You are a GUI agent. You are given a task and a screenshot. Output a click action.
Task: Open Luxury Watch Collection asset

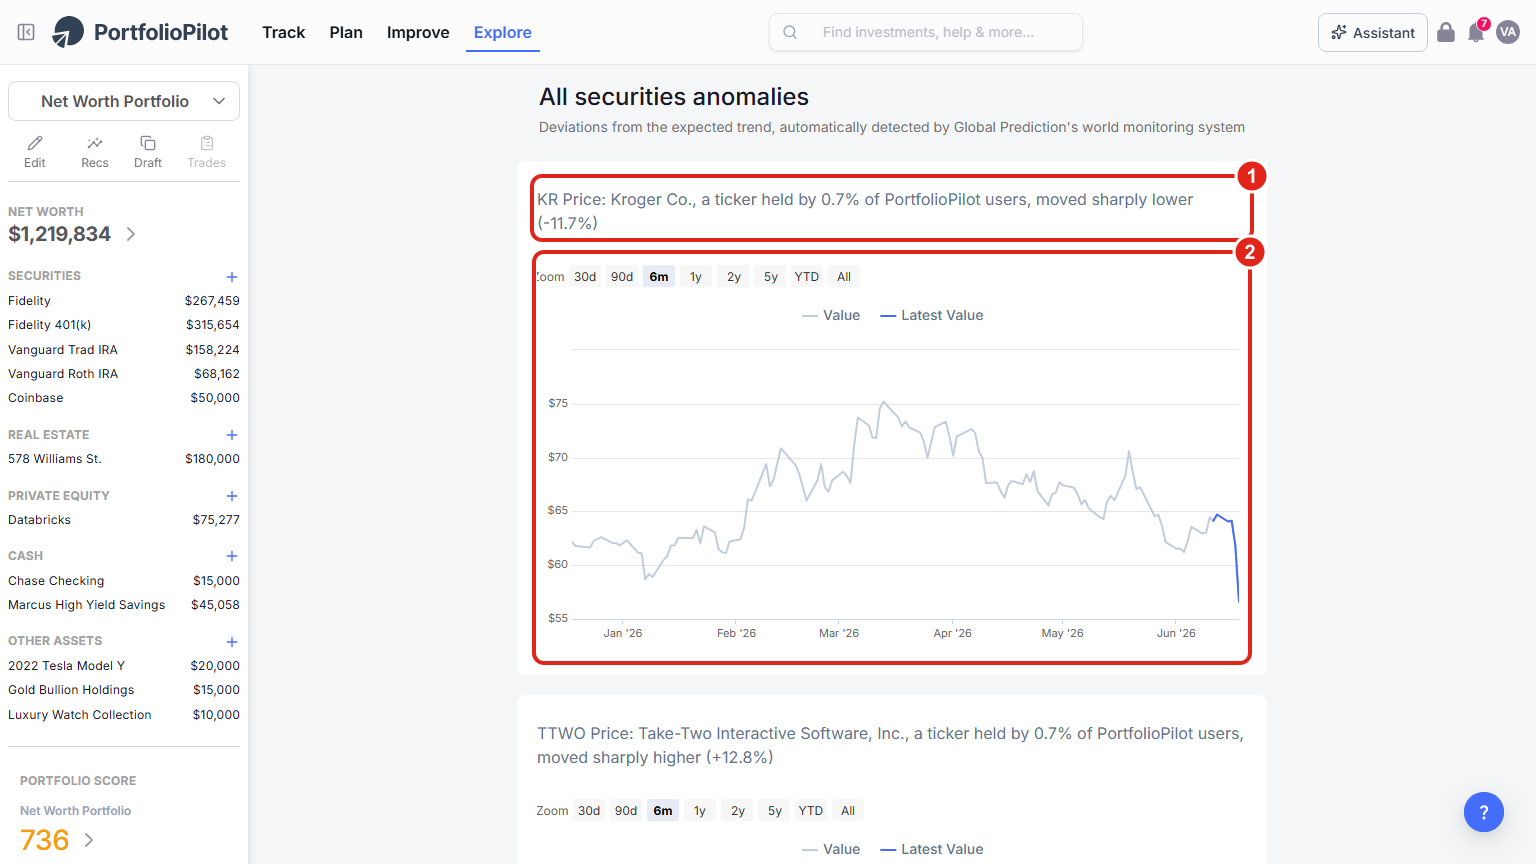coord(124,715)
